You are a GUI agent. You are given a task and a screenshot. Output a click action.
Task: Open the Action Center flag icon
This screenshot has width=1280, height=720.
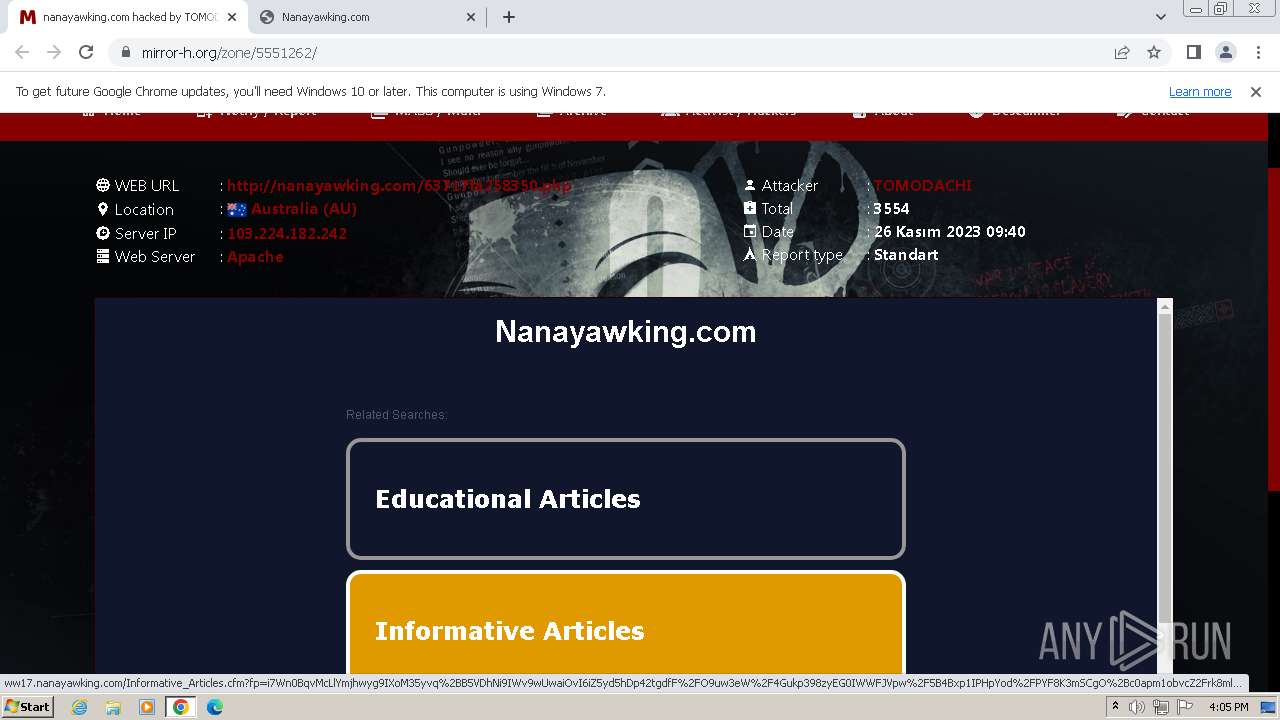pyautogui.click(x=1185, y=707)
